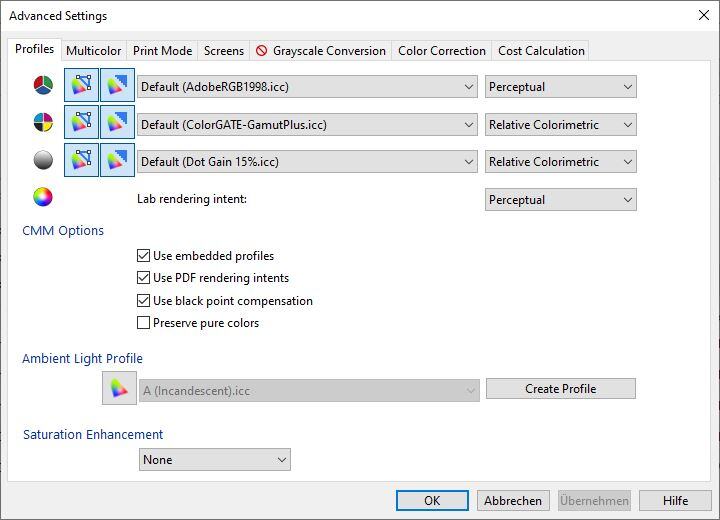Click the node-gamut icon button in the ColorGATE-GamutPlus row
This screenshot has width=720, height=520.
click(81, 124)
